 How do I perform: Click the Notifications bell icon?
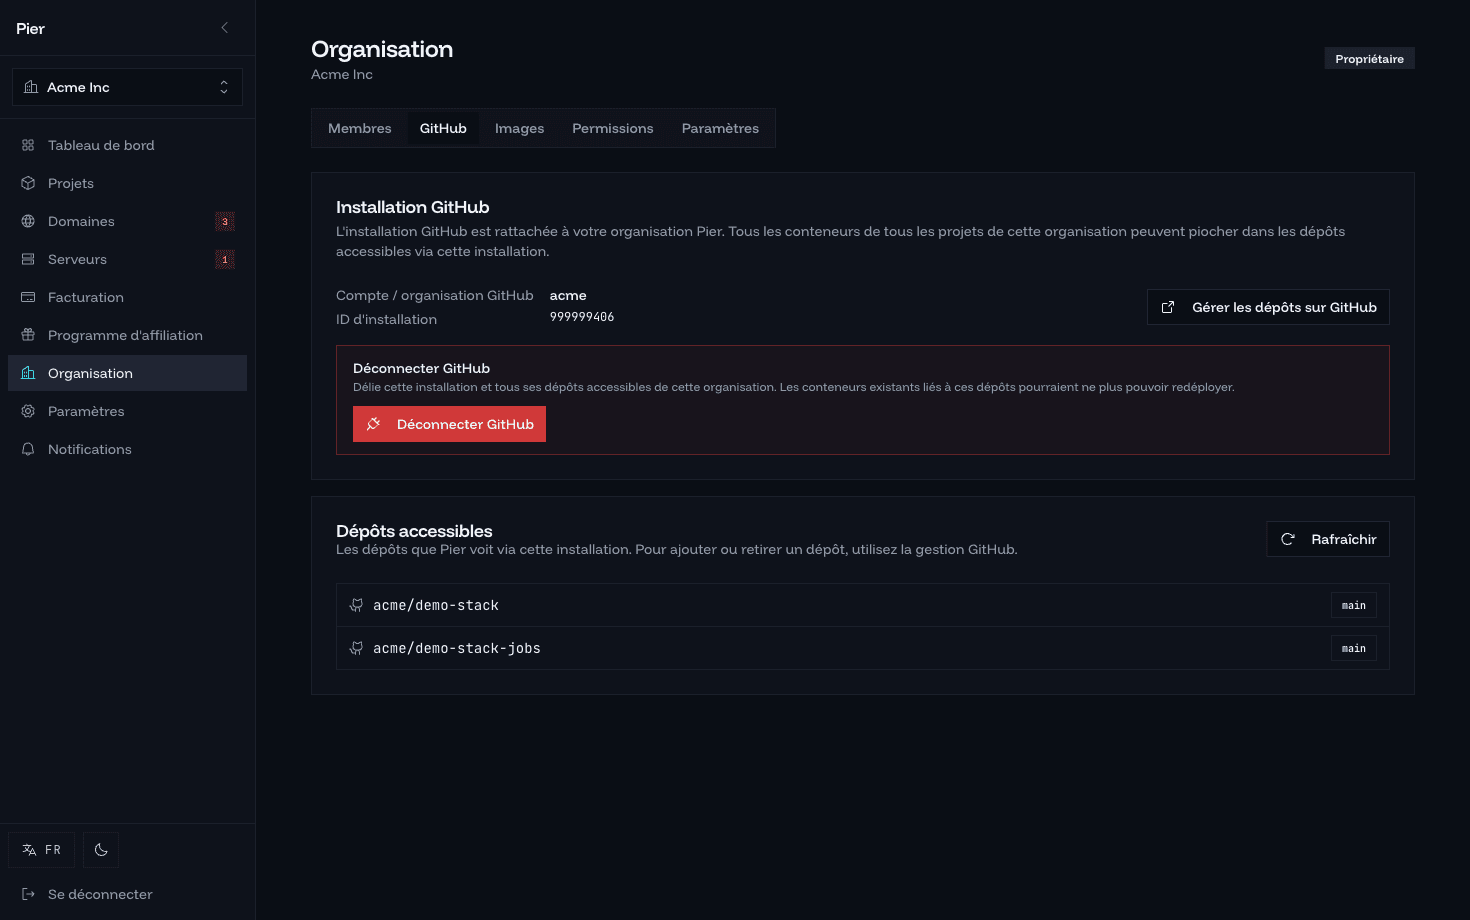[28, 449]
